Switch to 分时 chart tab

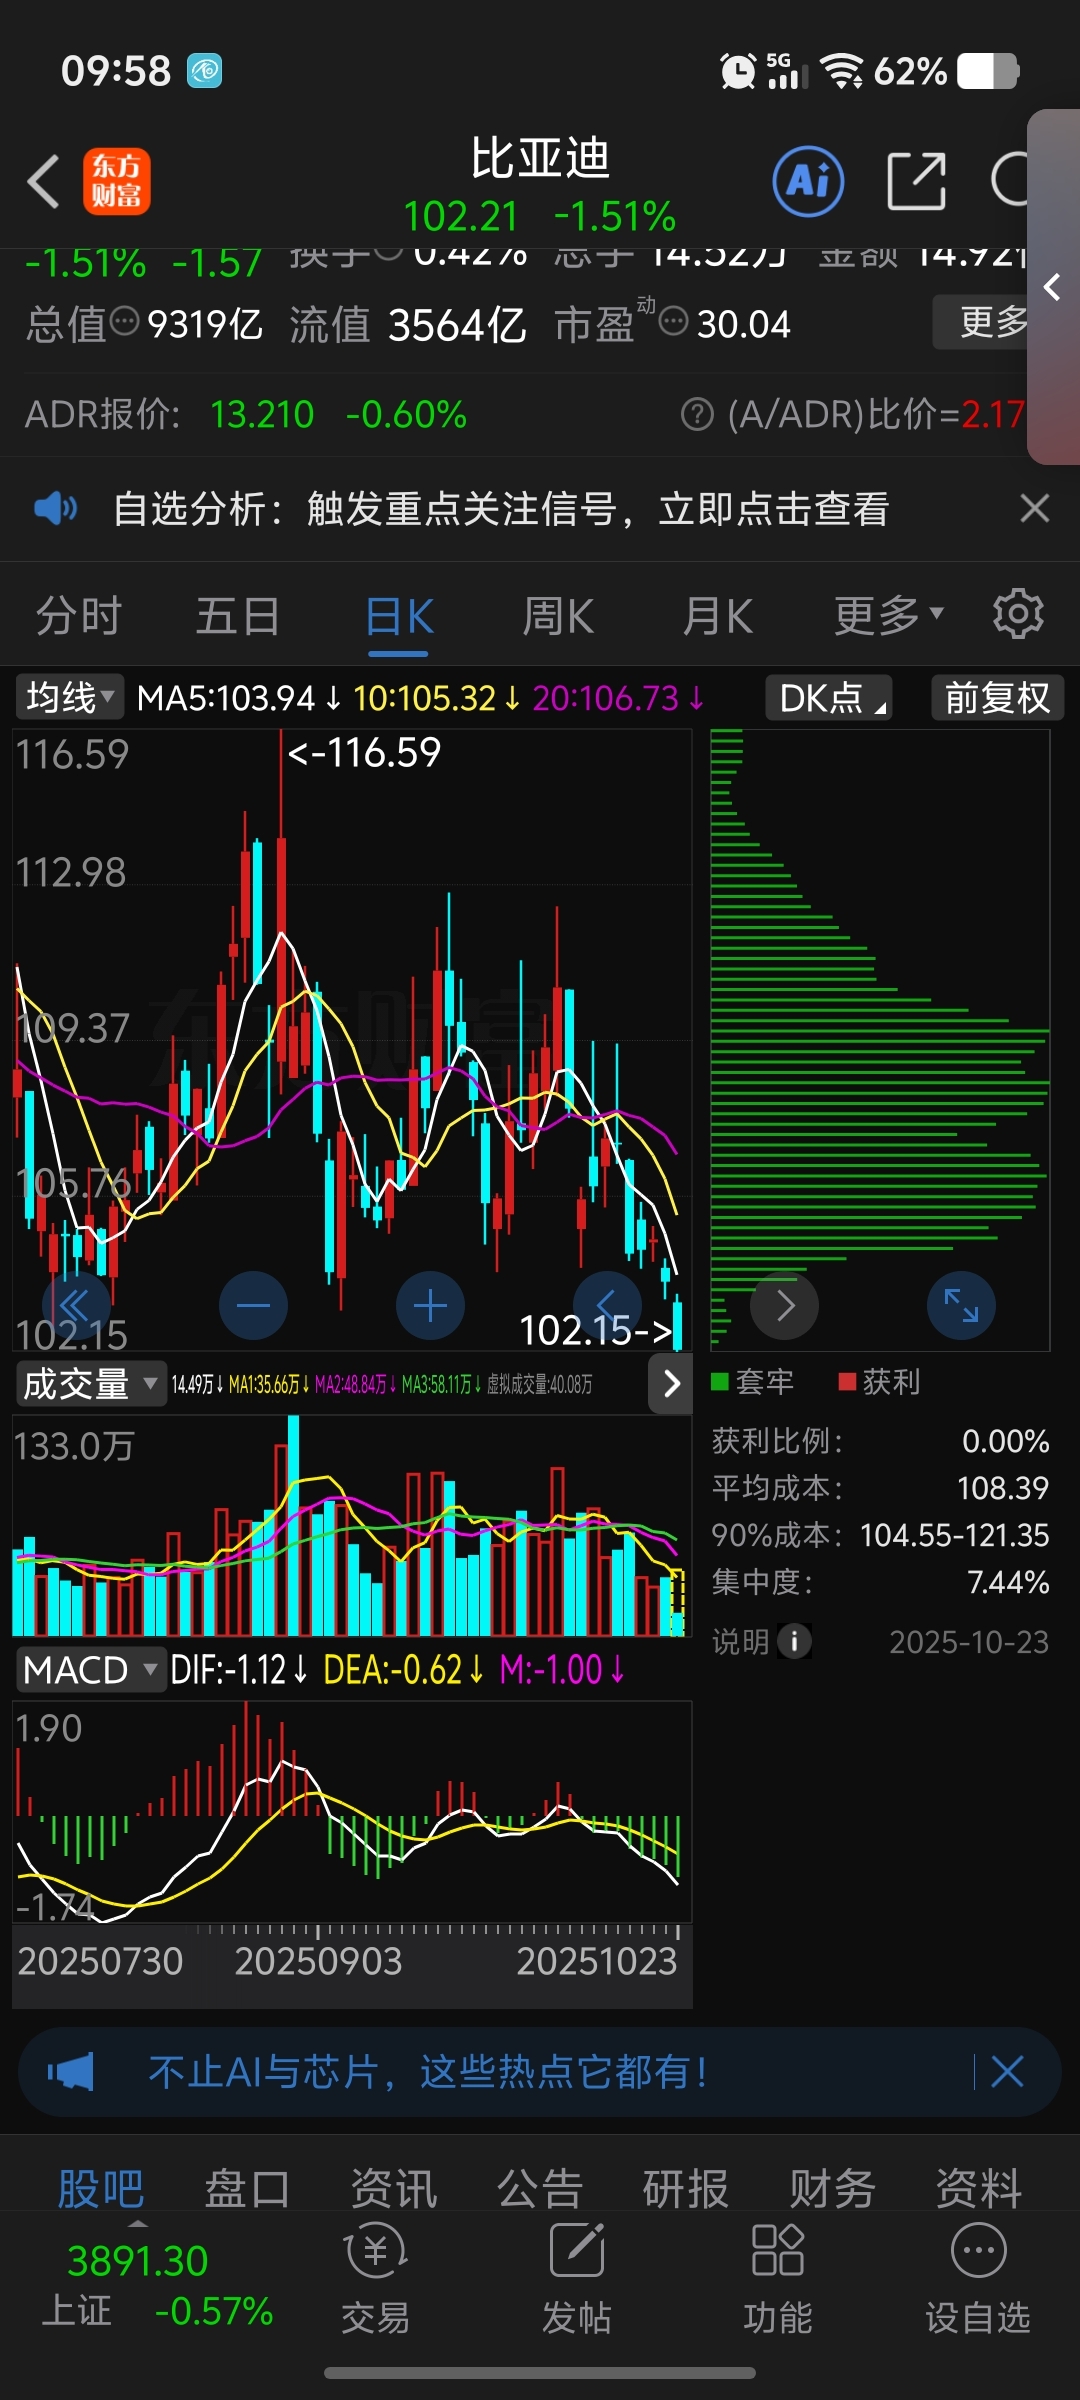pyautogui.click(x=78, y=616)
